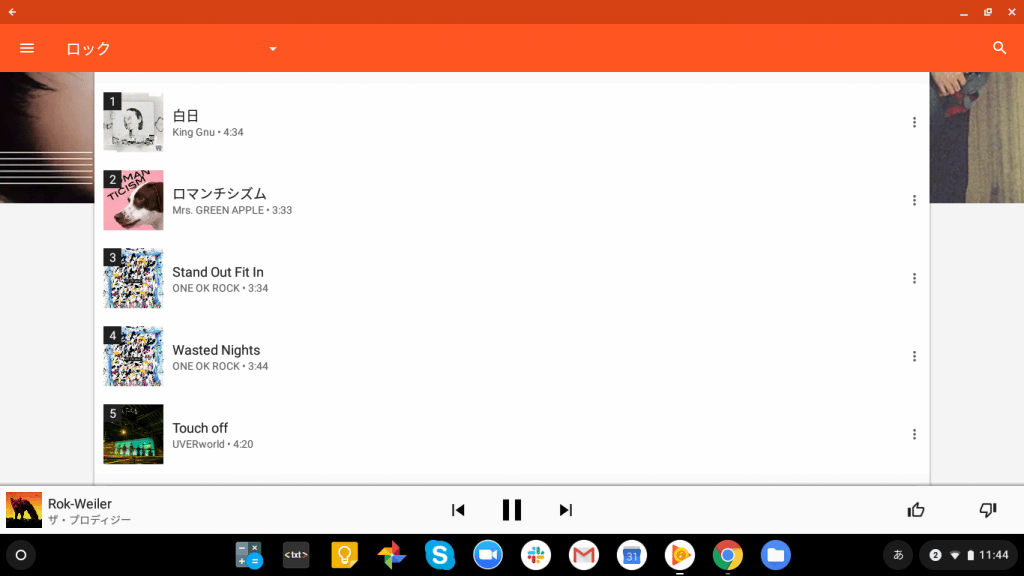The width and height of the screenshot is (1024, 576).
Task: Go back using the title bar arrow
Action: [12, 12]
